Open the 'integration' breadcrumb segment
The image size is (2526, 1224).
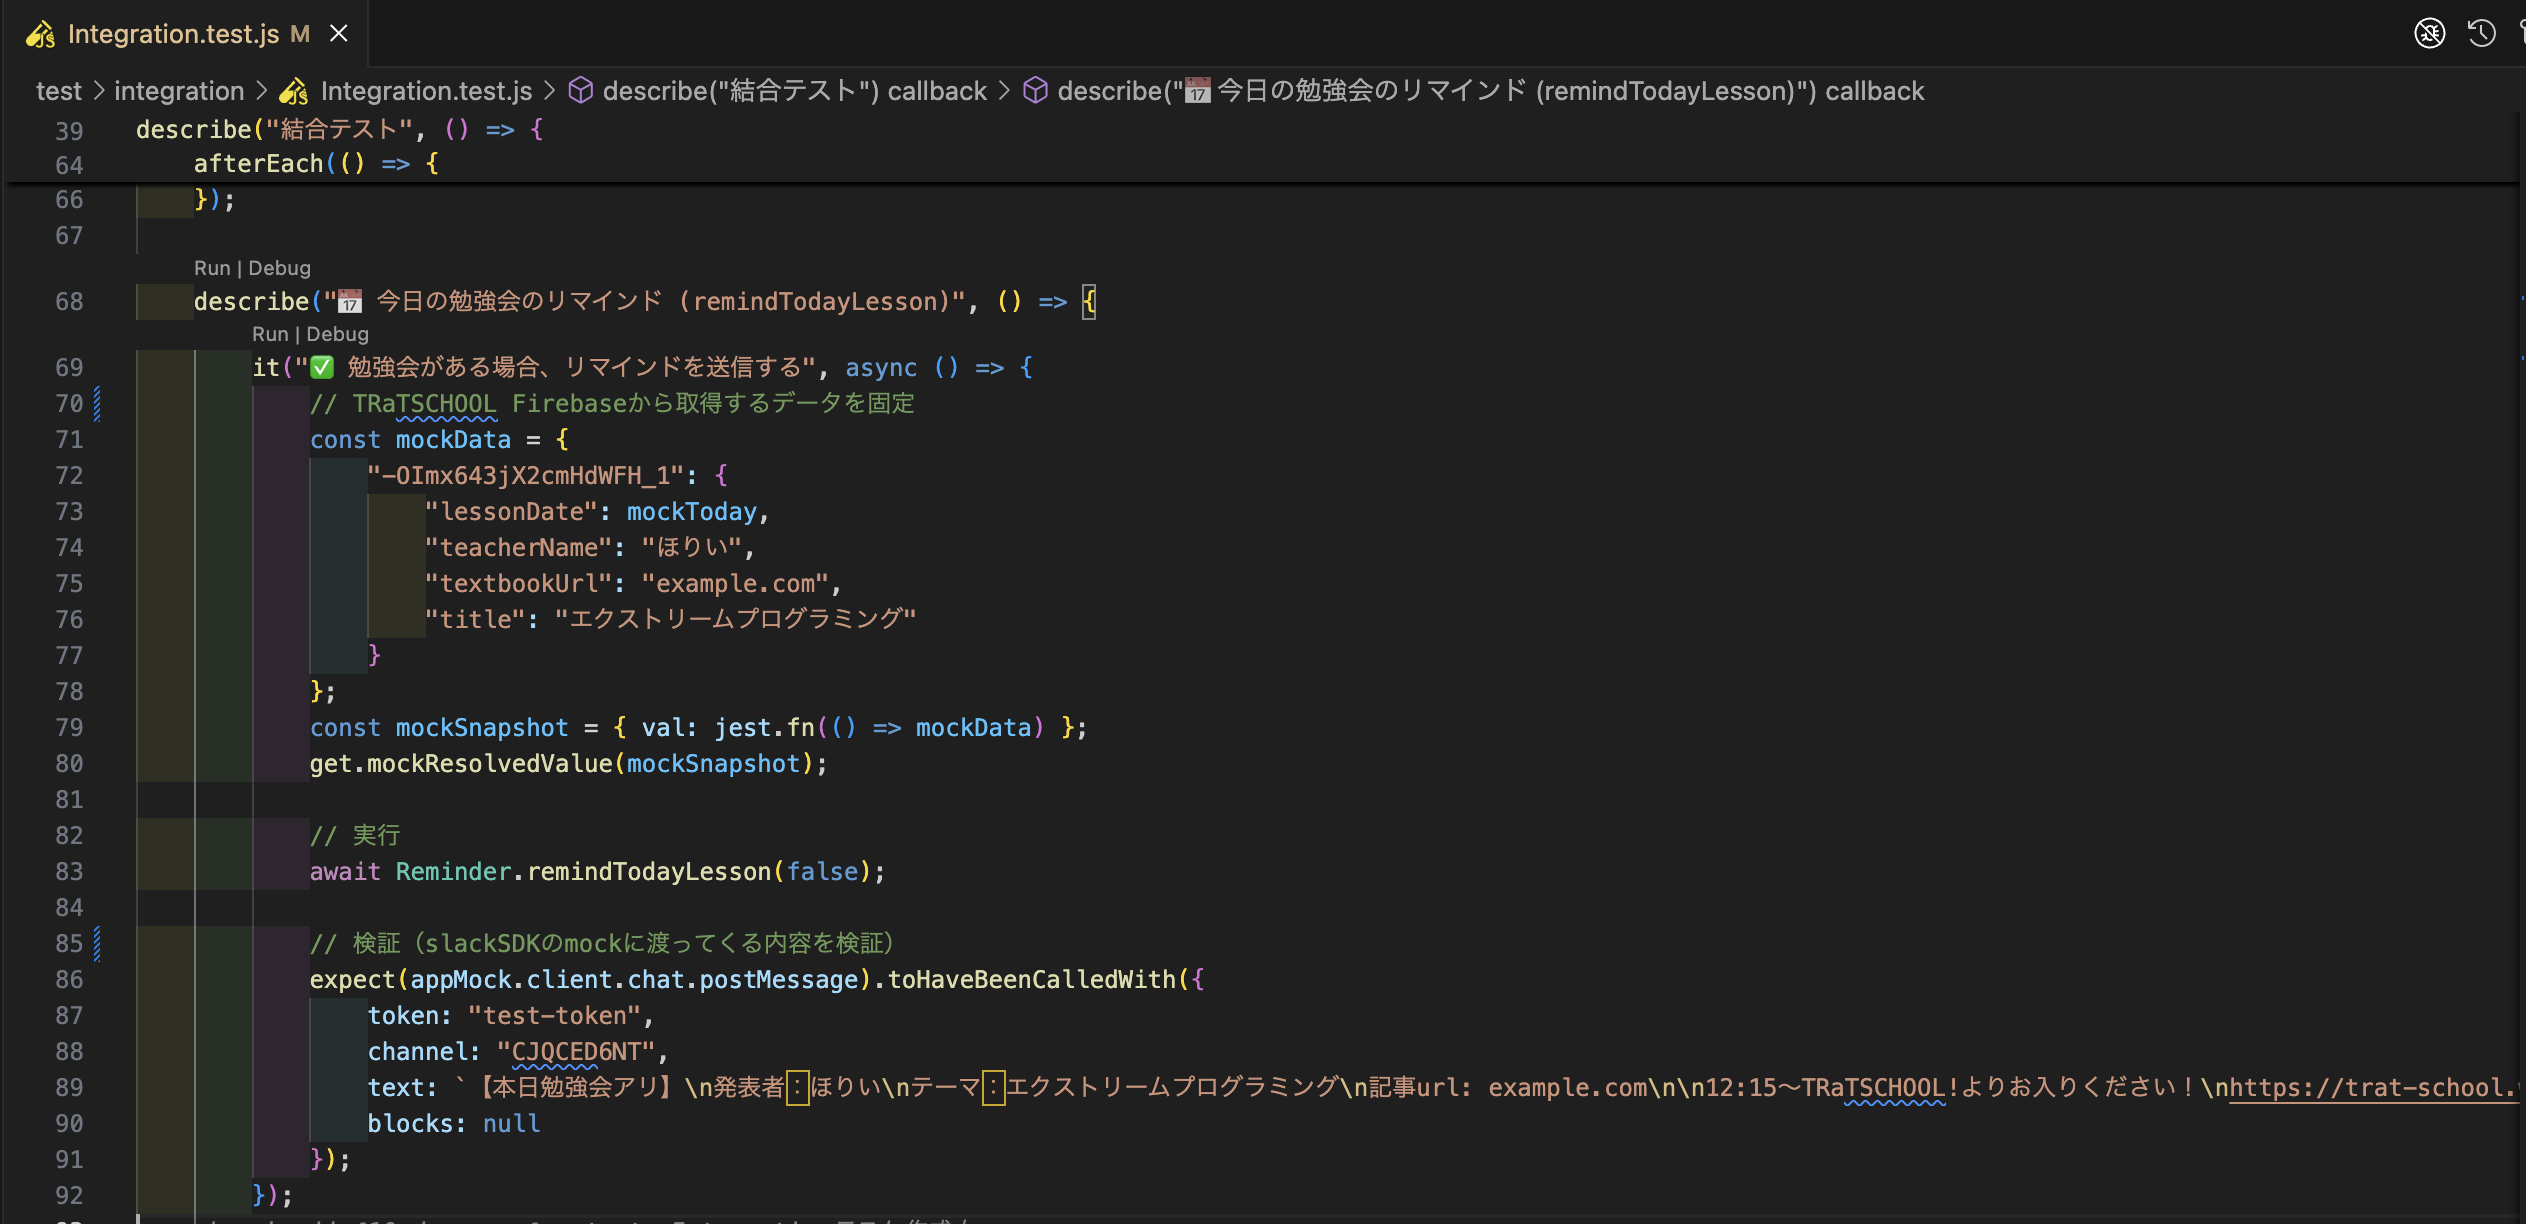tap(179, 91)
